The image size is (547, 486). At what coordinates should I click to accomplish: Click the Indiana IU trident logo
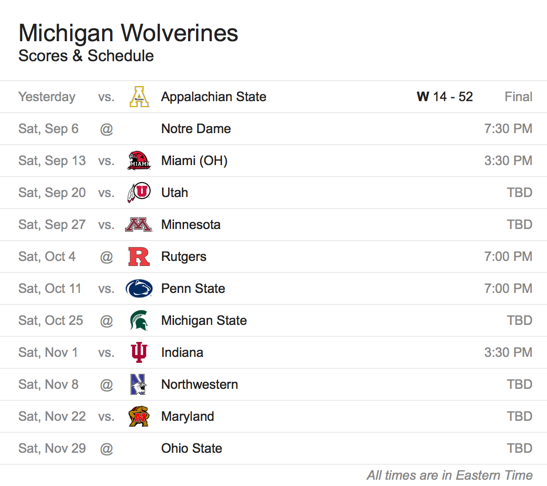(x=139, y=352)
